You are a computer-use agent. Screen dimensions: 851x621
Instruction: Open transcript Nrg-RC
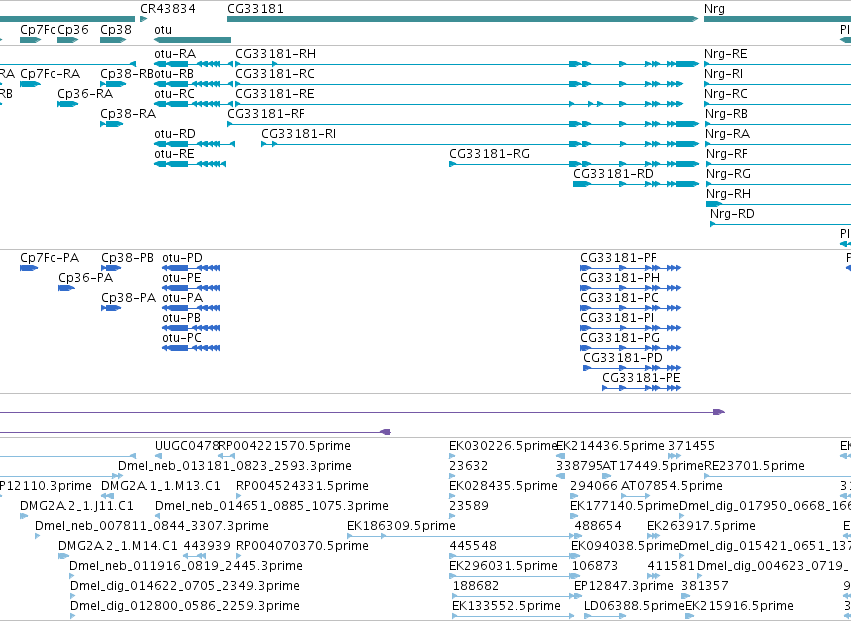pyautogui.click(x=726, y=94)
